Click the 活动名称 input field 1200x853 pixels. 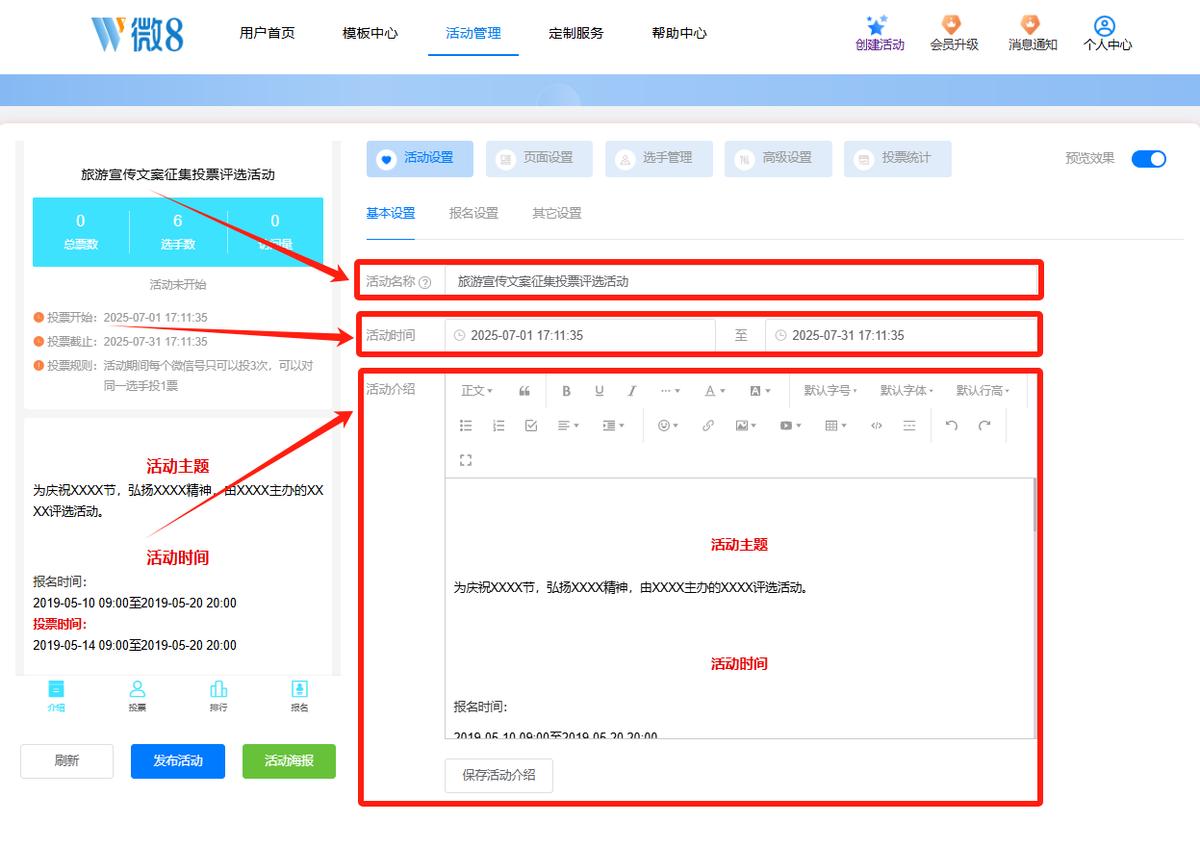(x=740, y=282)
